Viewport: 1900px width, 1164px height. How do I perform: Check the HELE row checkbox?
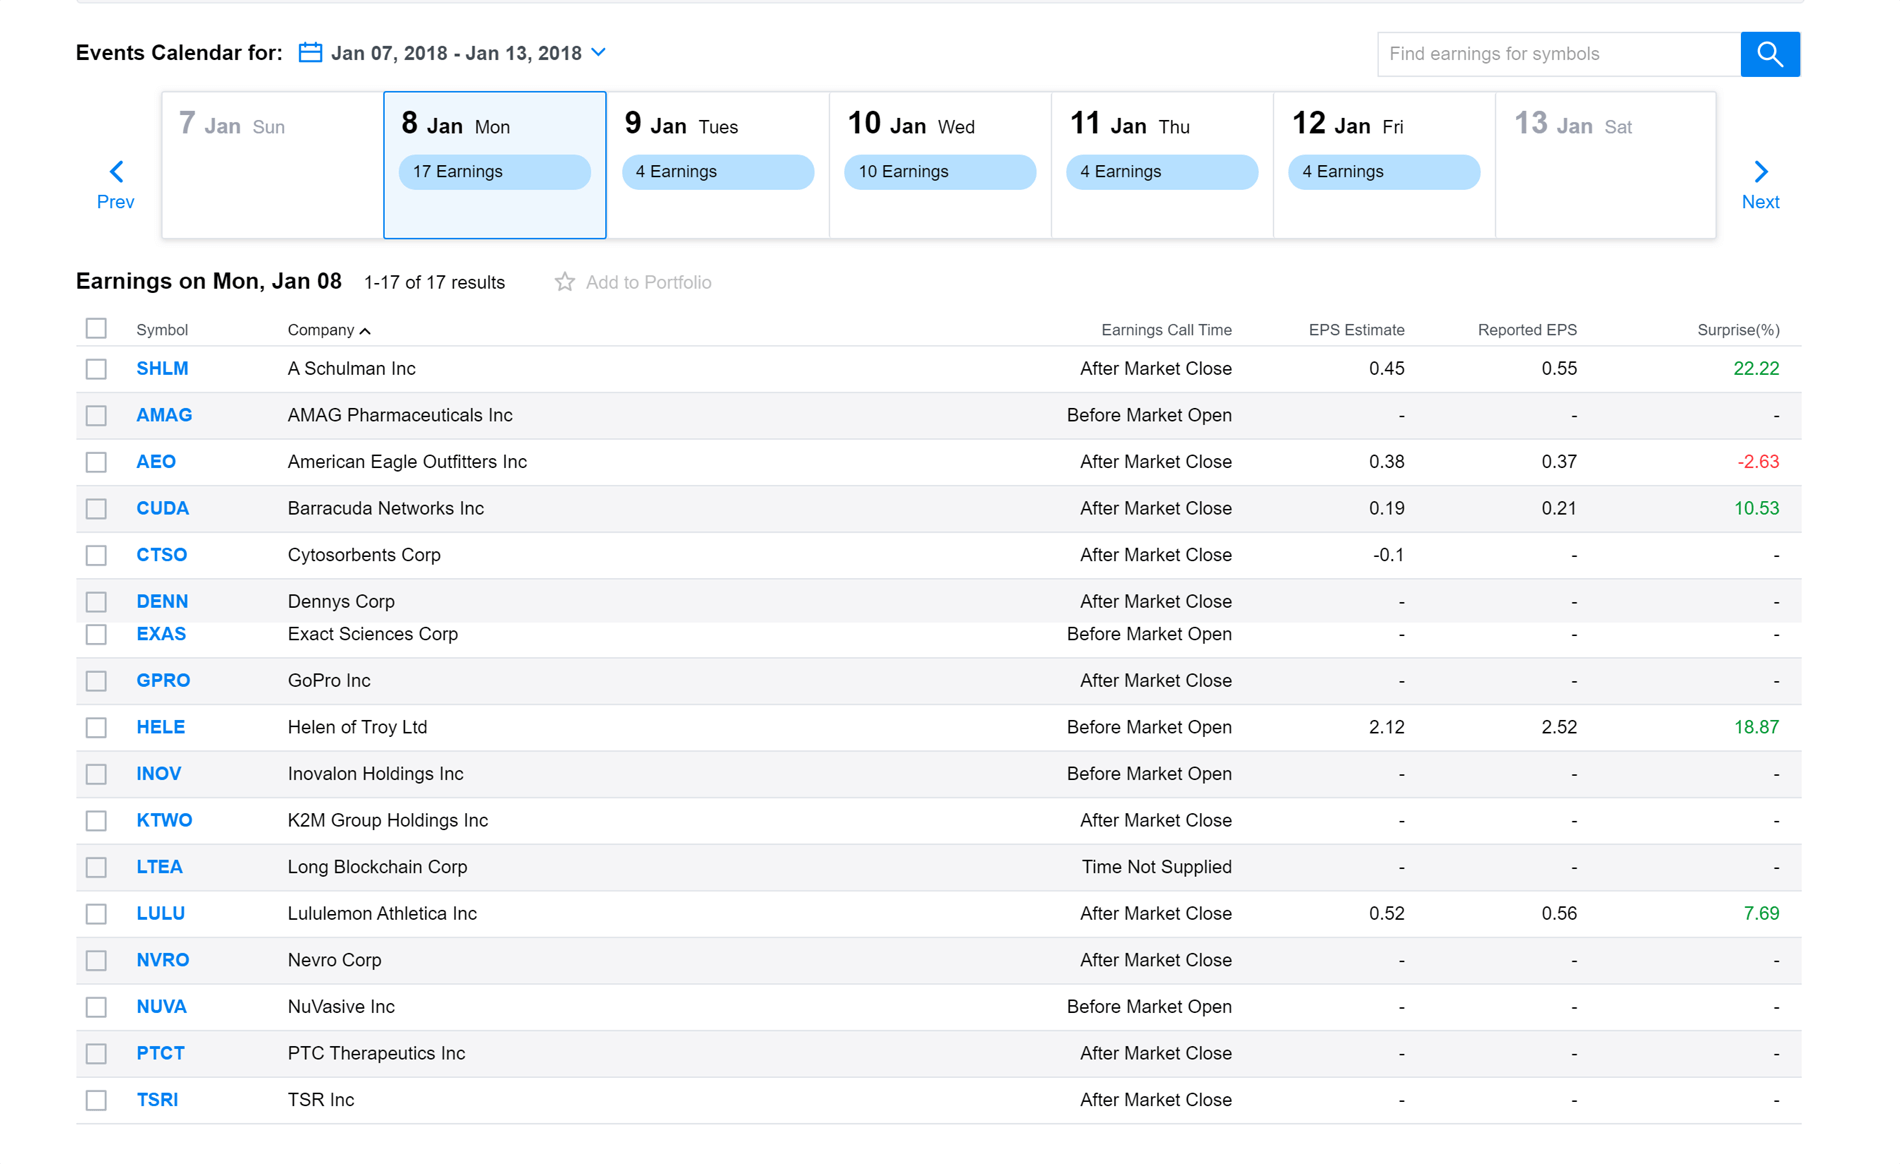(96, 727)
